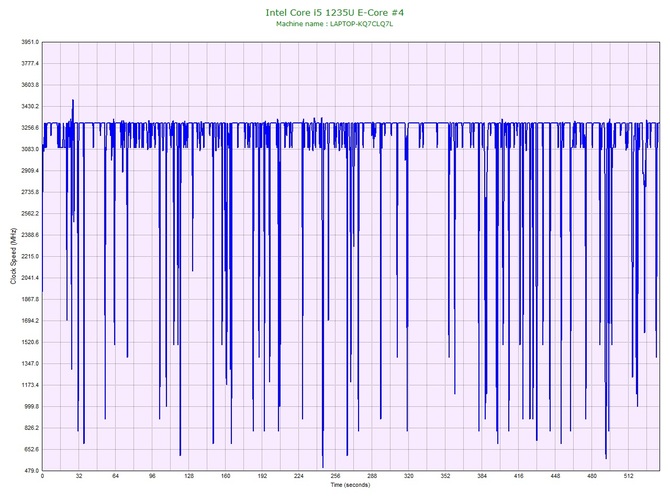Image resolution: width=670 pixels, height=502 pixels.
Task: Click the 416 tick on the time axis
Action: [x=519, y=476]
